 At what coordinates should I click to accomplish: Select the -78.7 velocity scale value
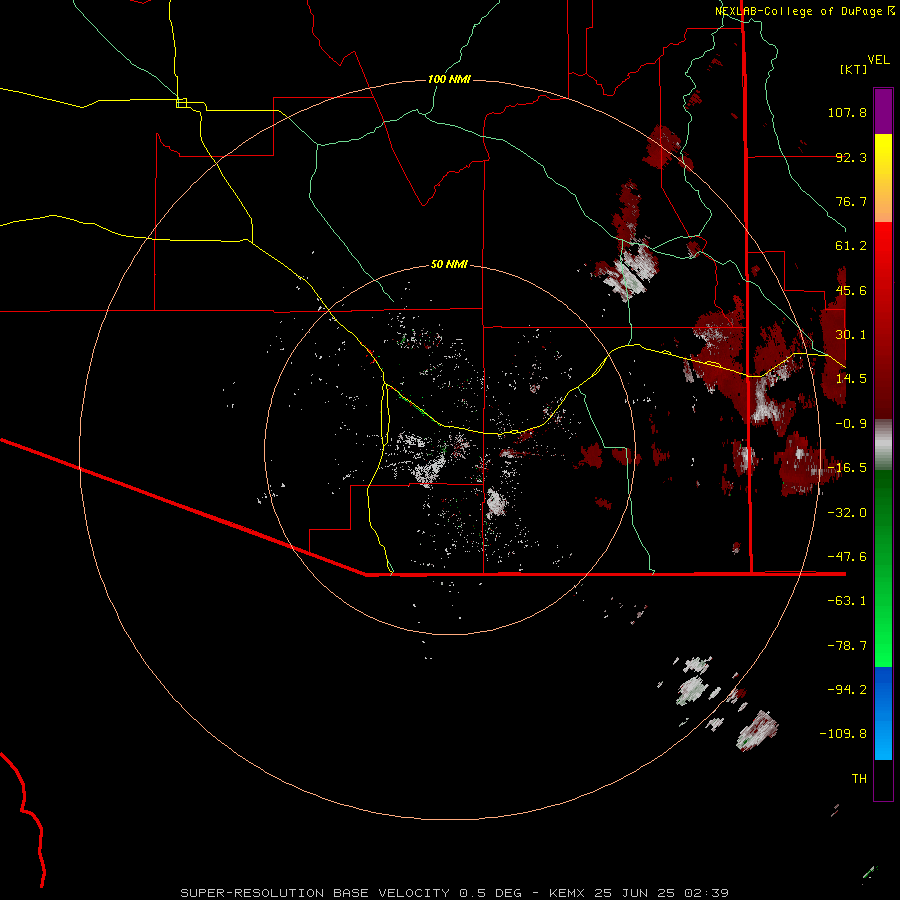(847, 646)
